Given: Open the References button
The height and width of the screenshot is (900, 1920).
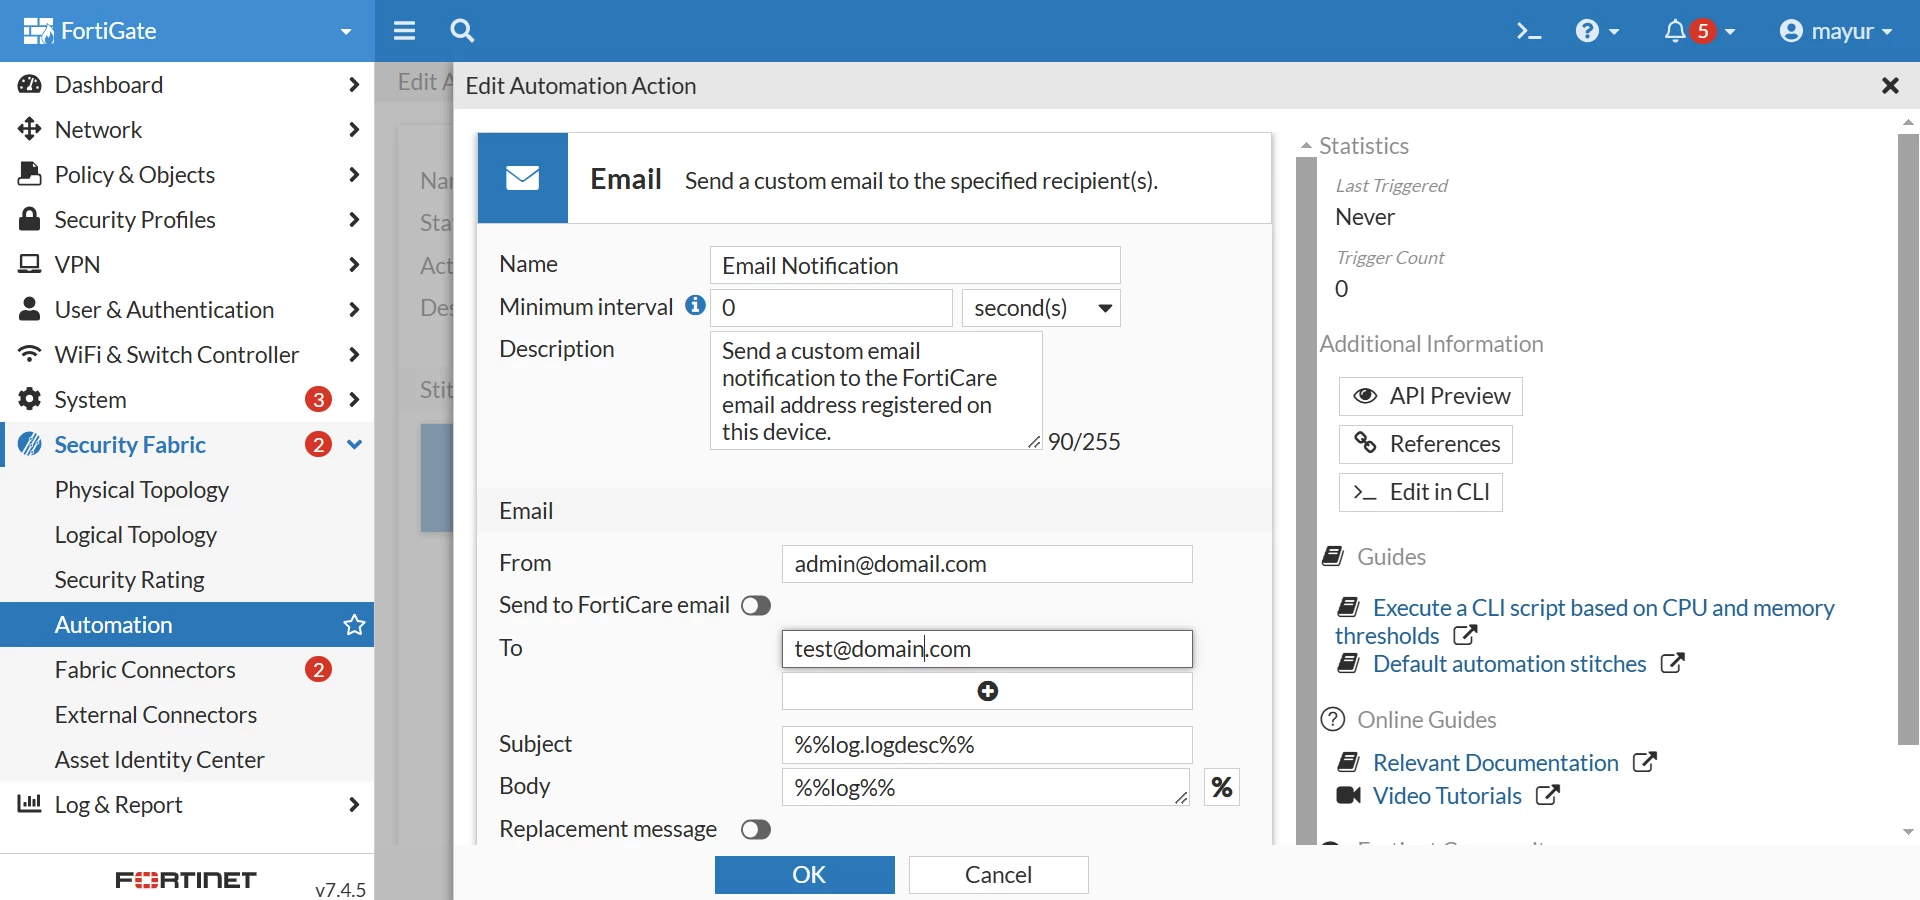Looking at the screenshot, I should (x=1425, y=444).
